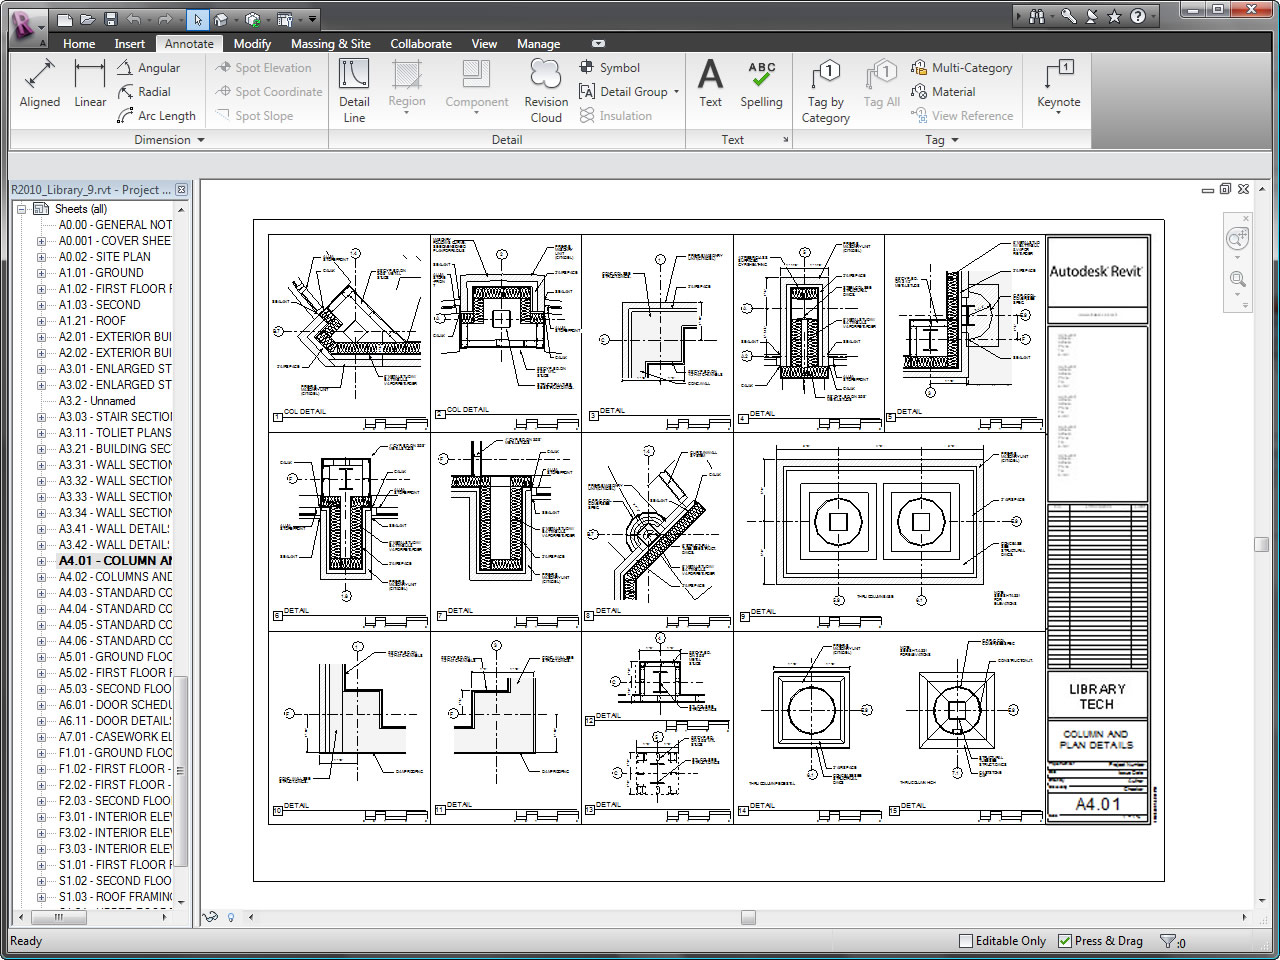Select the Linear dimension tool
The height and width of the screenshot is (960, 1280).
coord(90,83)
